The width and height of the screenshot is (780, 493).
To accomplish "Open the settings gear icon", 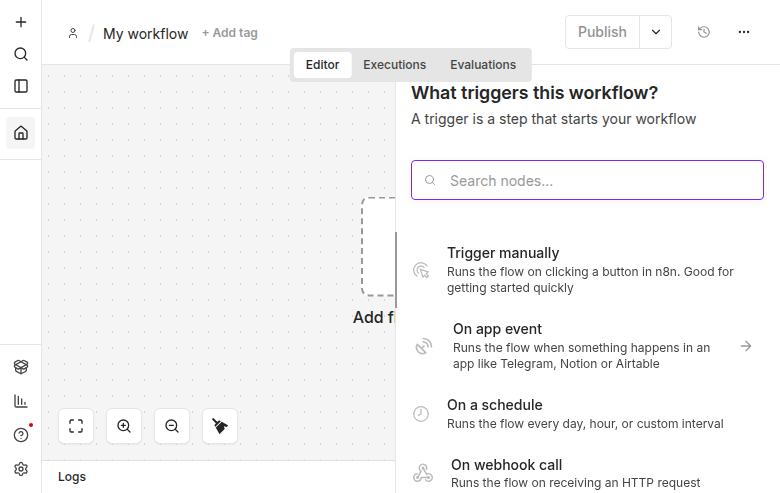I will 21,469.
